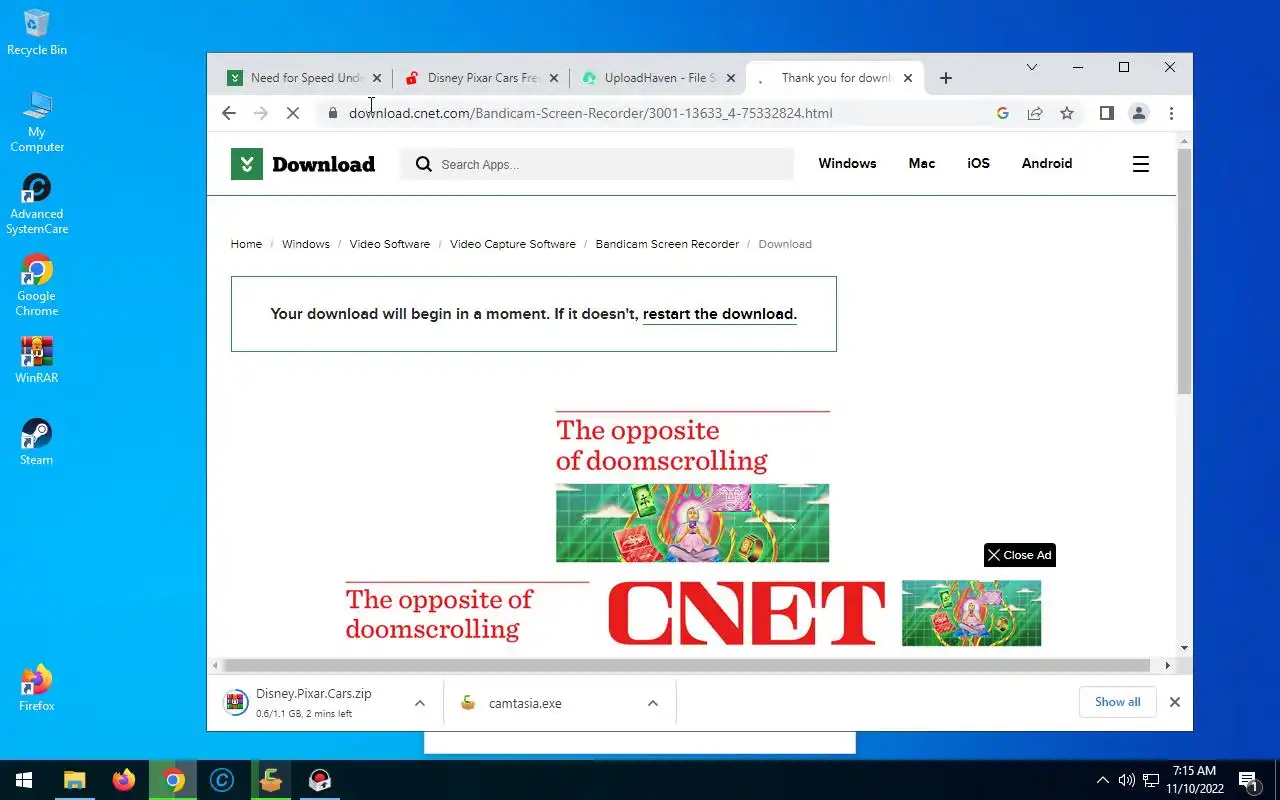The image size is (1280, 800).
Task: Click the CNET banner logo
Action: (x=746, y=612)
